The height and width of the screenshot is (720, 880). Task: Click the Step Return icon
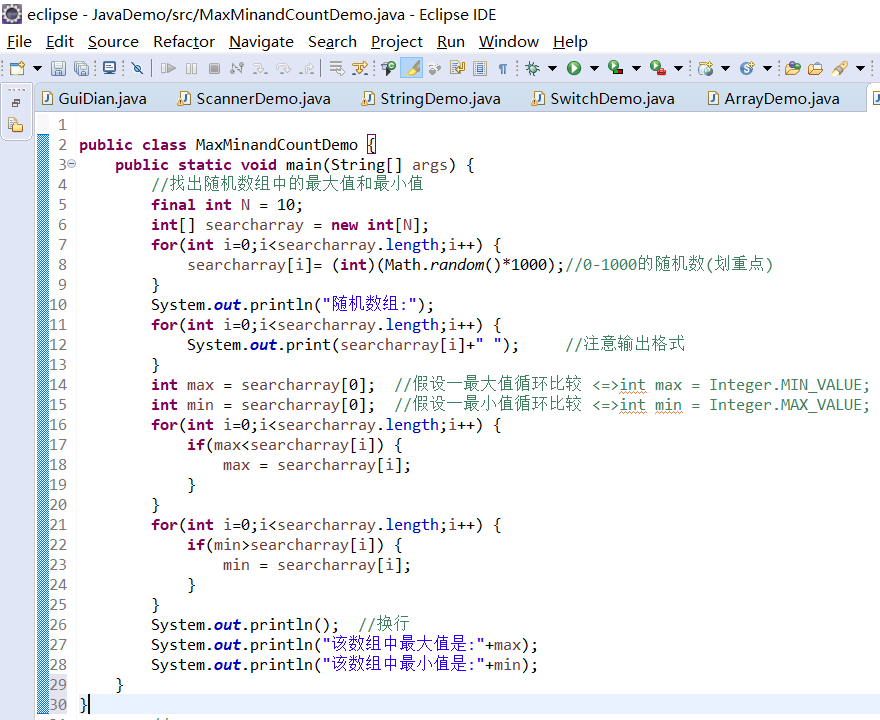tap(306, 68)
